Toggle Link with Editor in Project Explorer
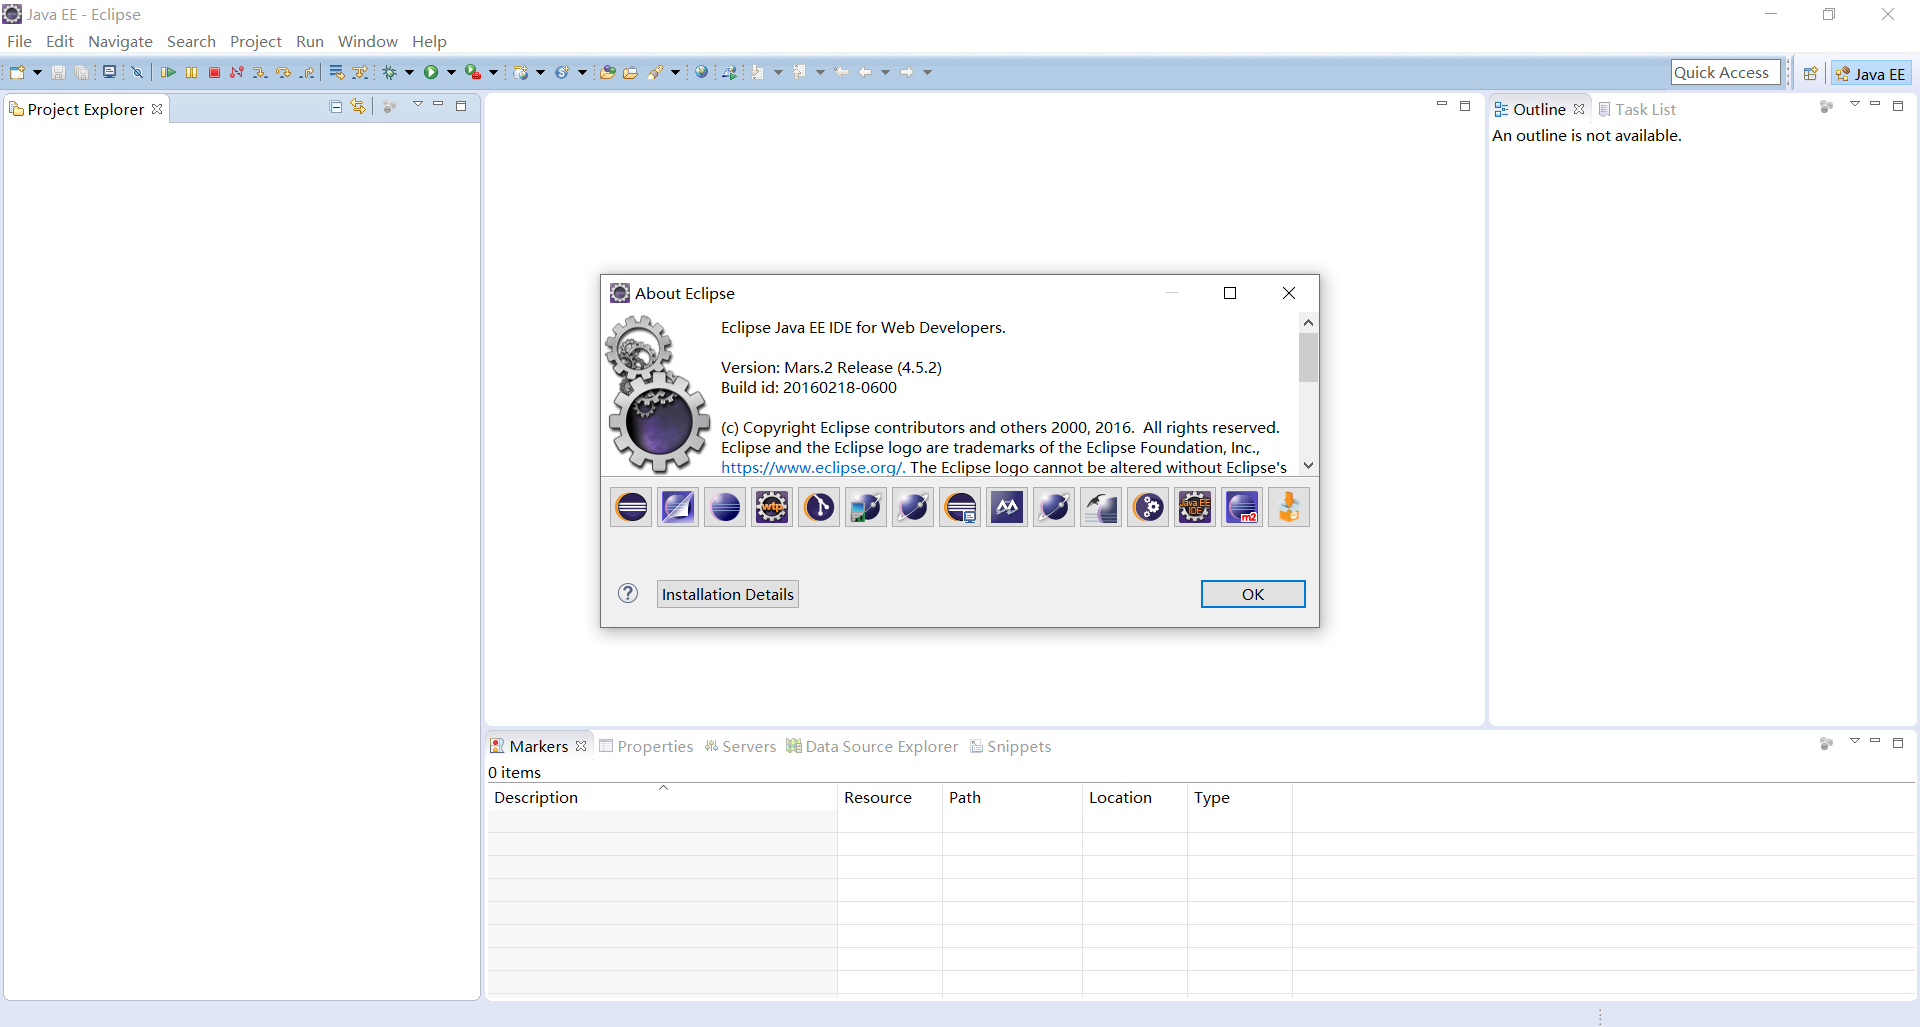The image size is (1920, 1027). tap(357, 106)
